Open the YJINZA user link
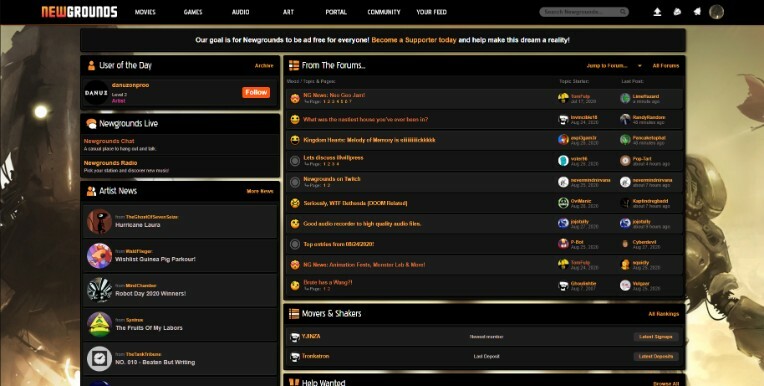 point(311,336)
